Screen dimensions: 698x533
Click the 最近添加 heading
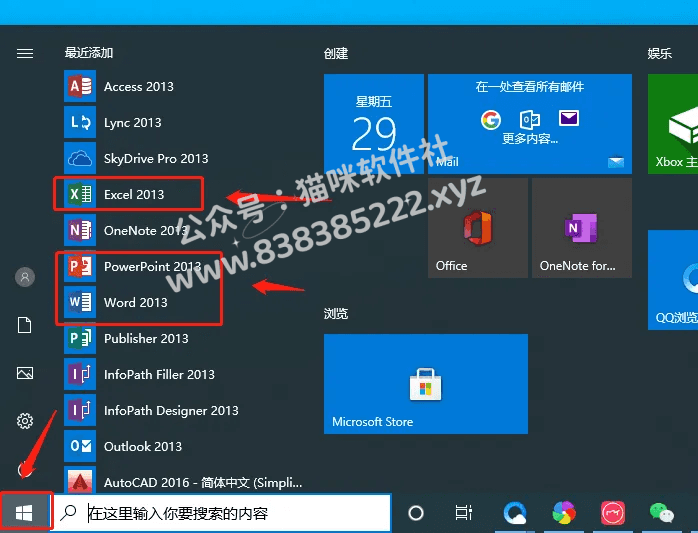click(89, 53)
